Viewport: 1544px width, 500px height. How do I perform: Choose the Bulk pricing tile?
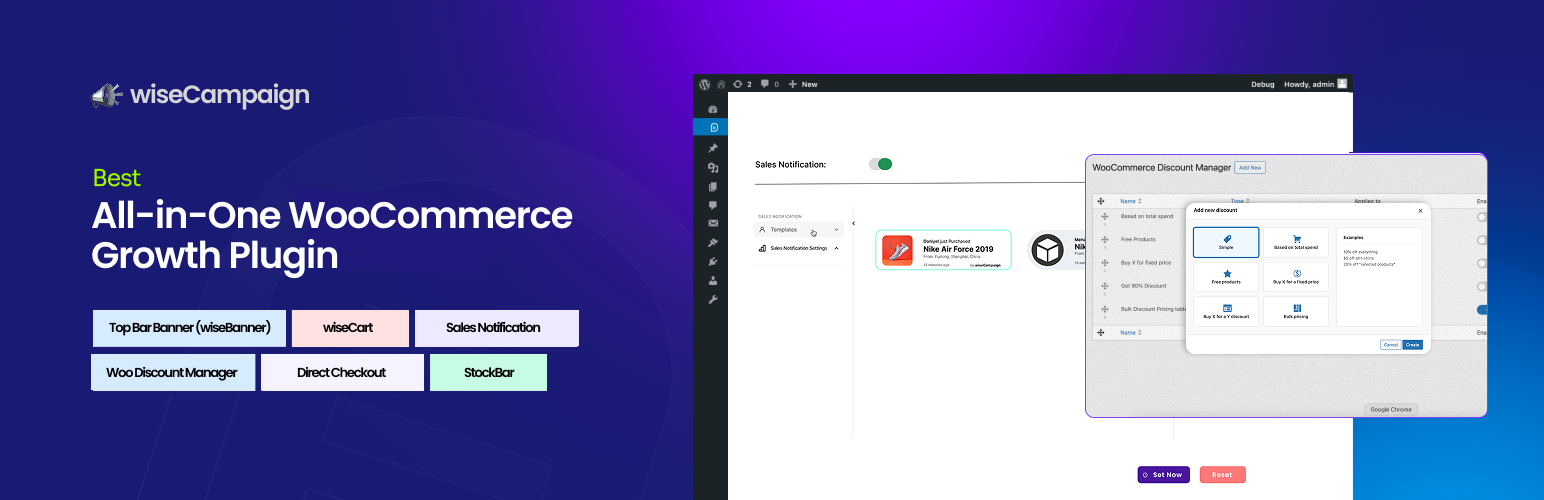point(1296,311)
